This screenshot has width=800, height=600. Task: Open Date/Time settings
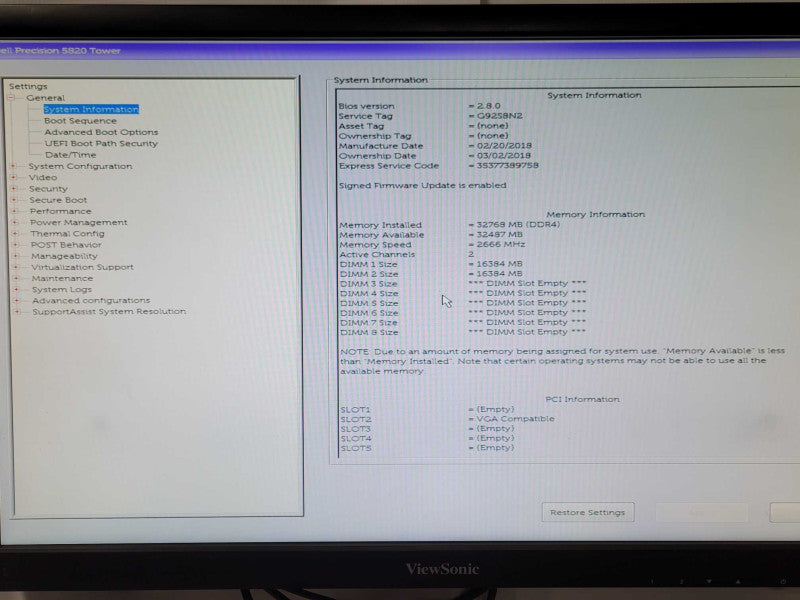point(70,155)
